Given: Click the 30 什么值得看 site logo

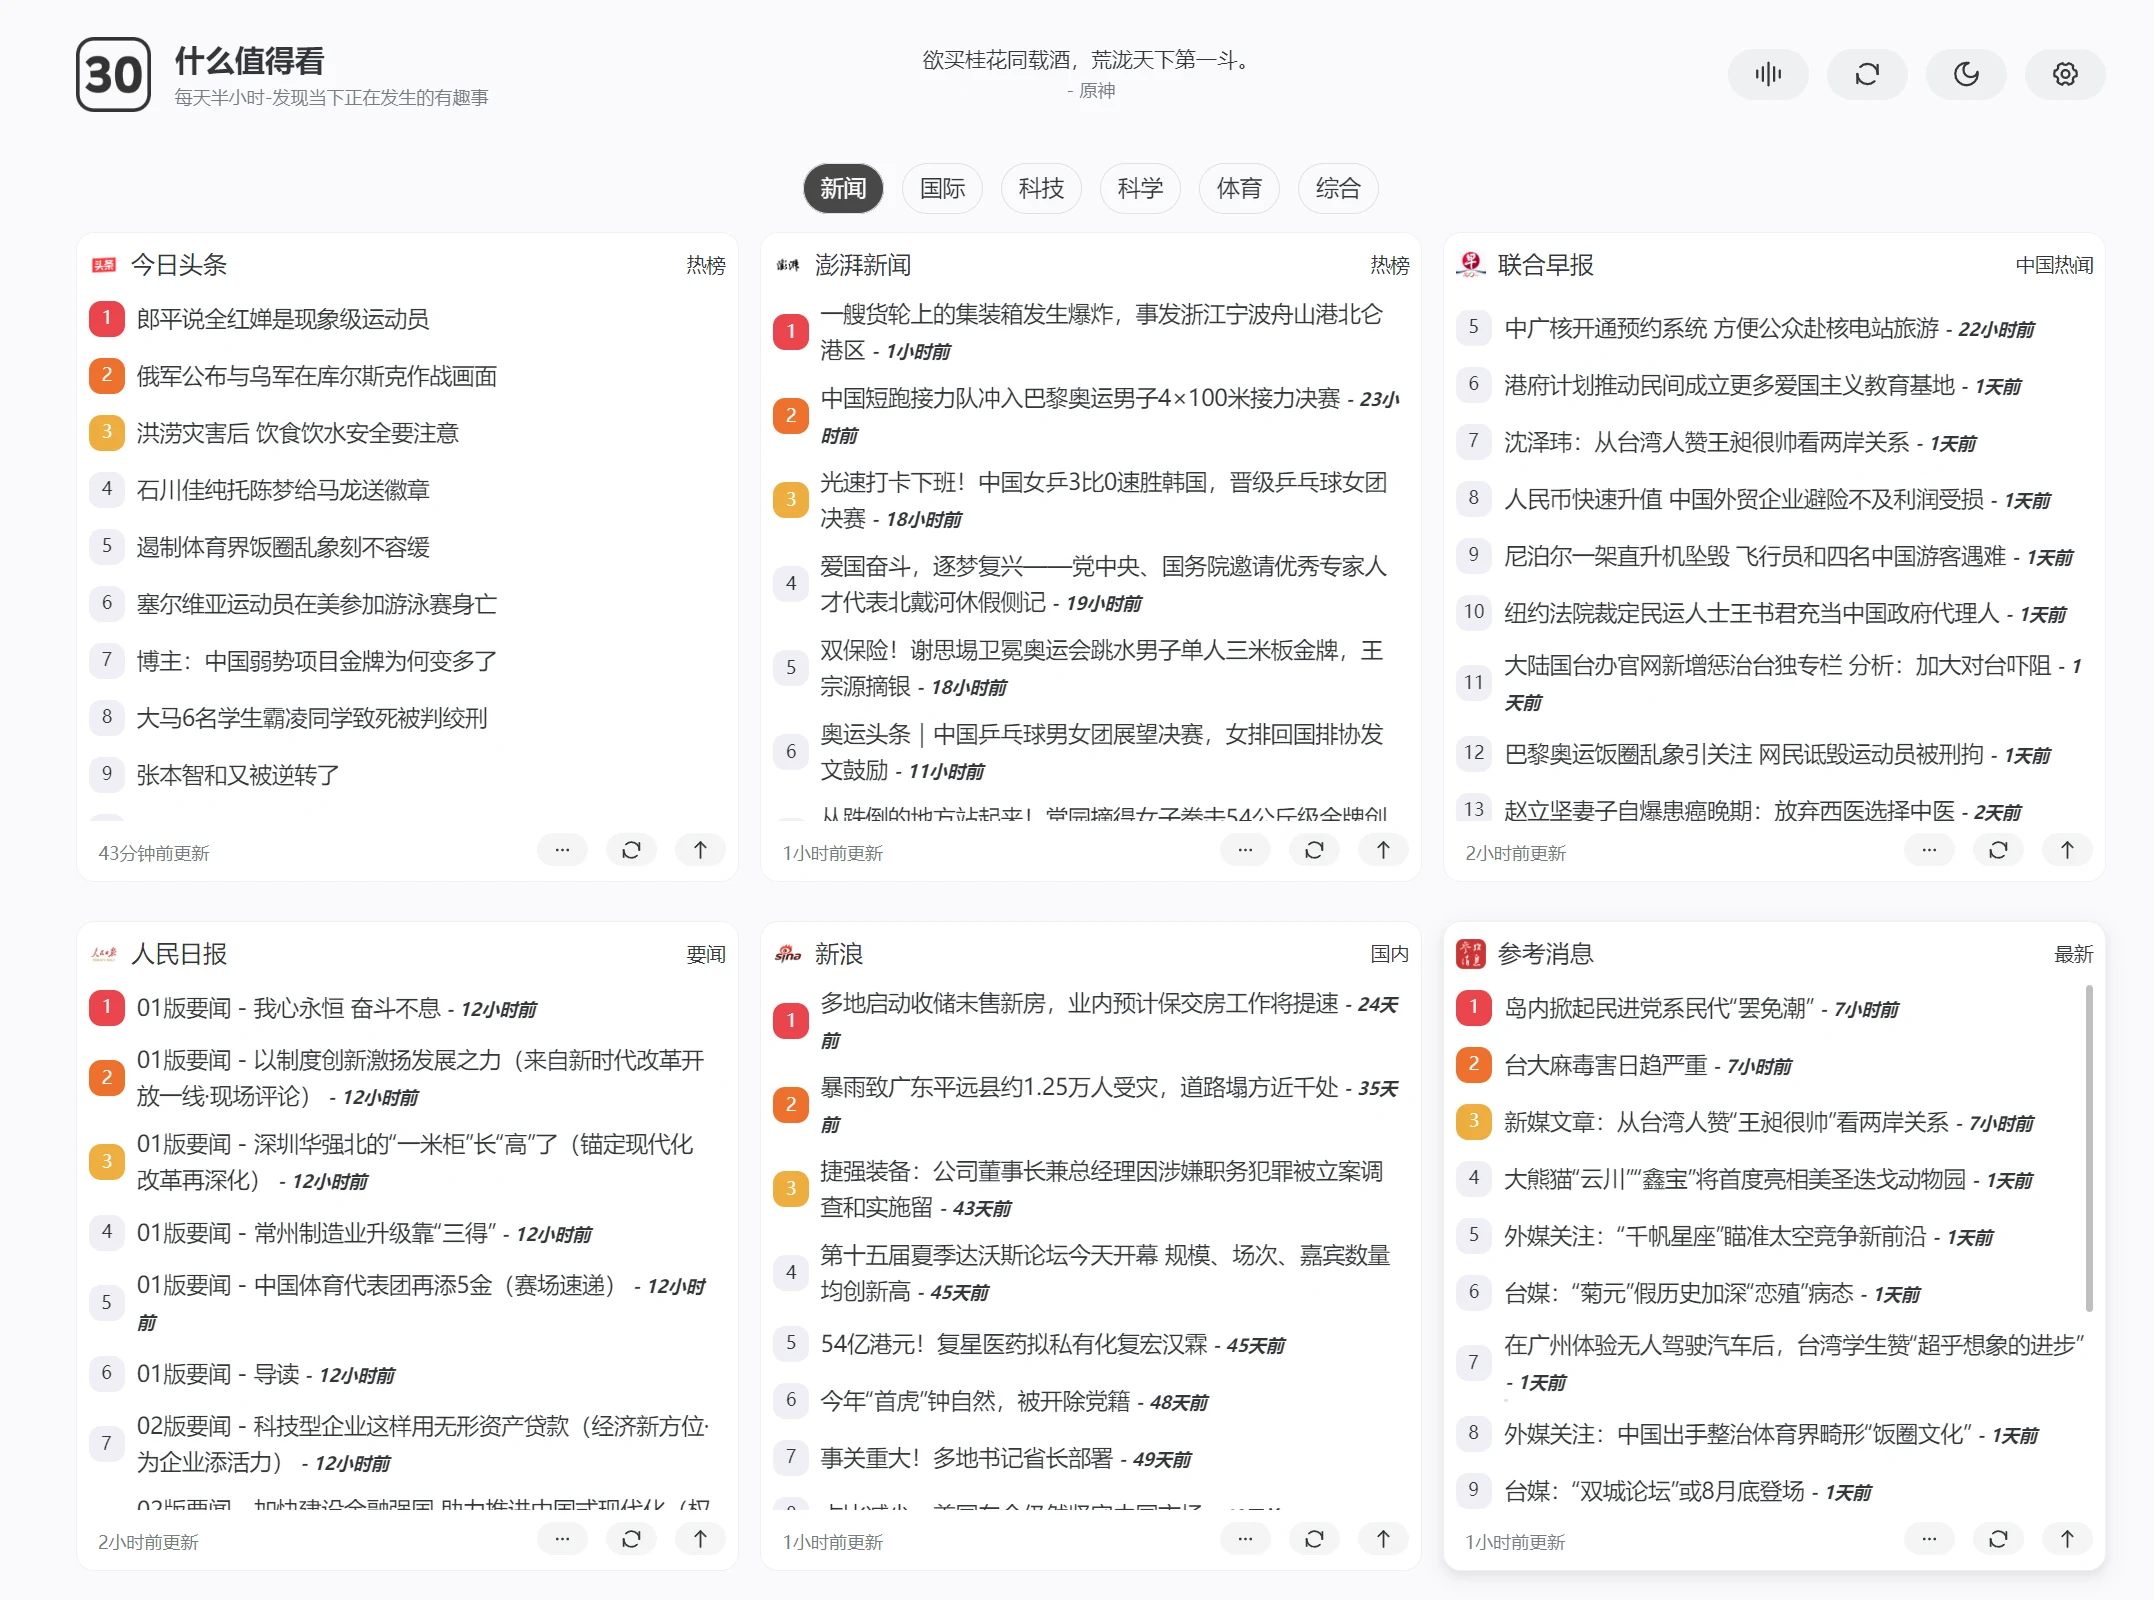Looking at the screenshot, I should click(x=113, y=75).
